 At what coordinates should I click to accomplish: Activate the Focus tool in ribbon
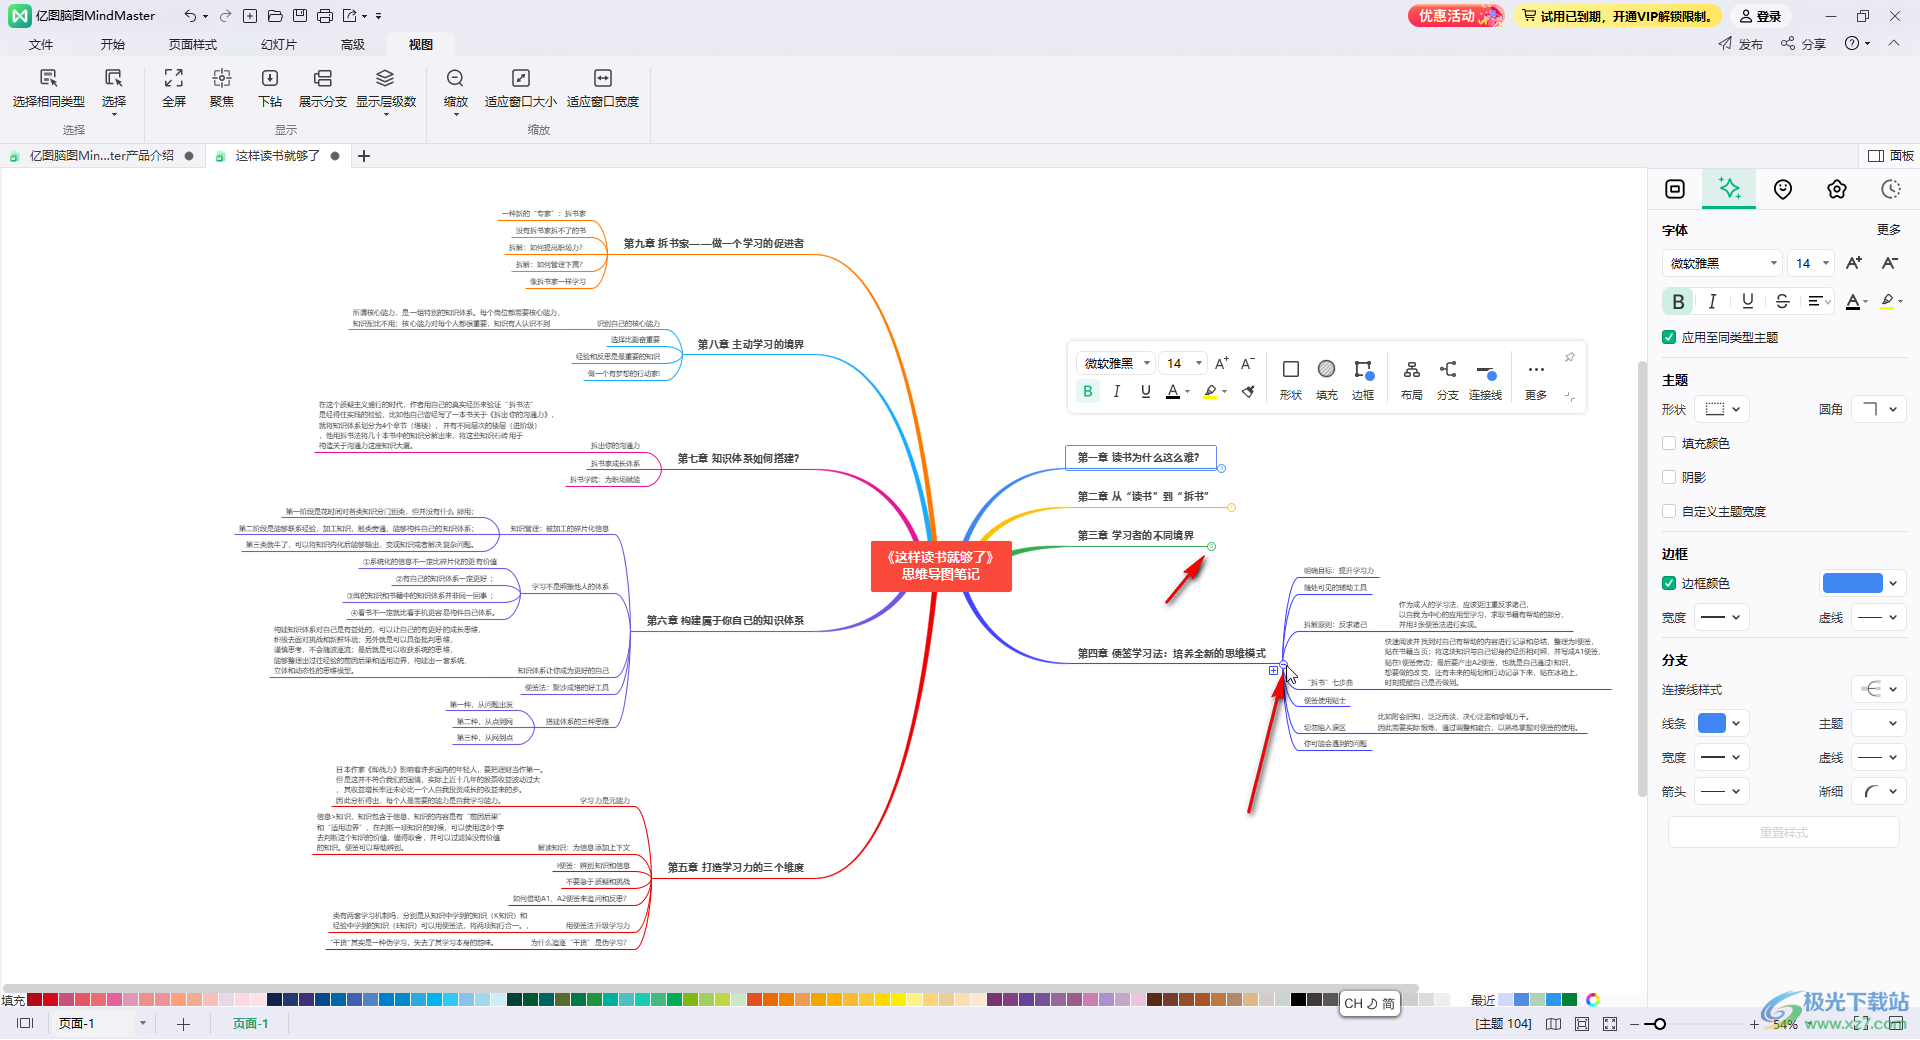pos(222,78)
